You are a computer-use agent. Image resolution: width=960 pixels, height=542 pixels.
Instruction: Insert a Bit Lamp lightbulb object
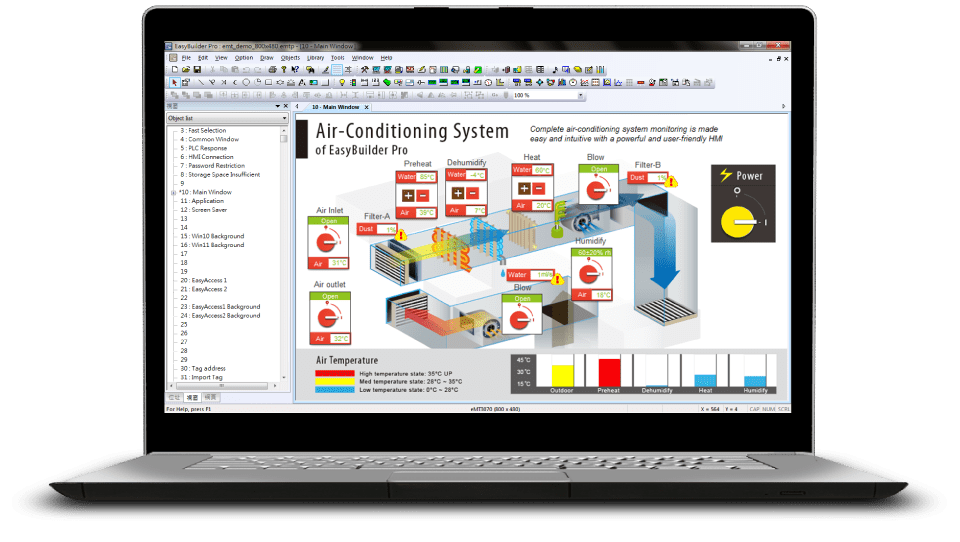[x=342, y=82]
